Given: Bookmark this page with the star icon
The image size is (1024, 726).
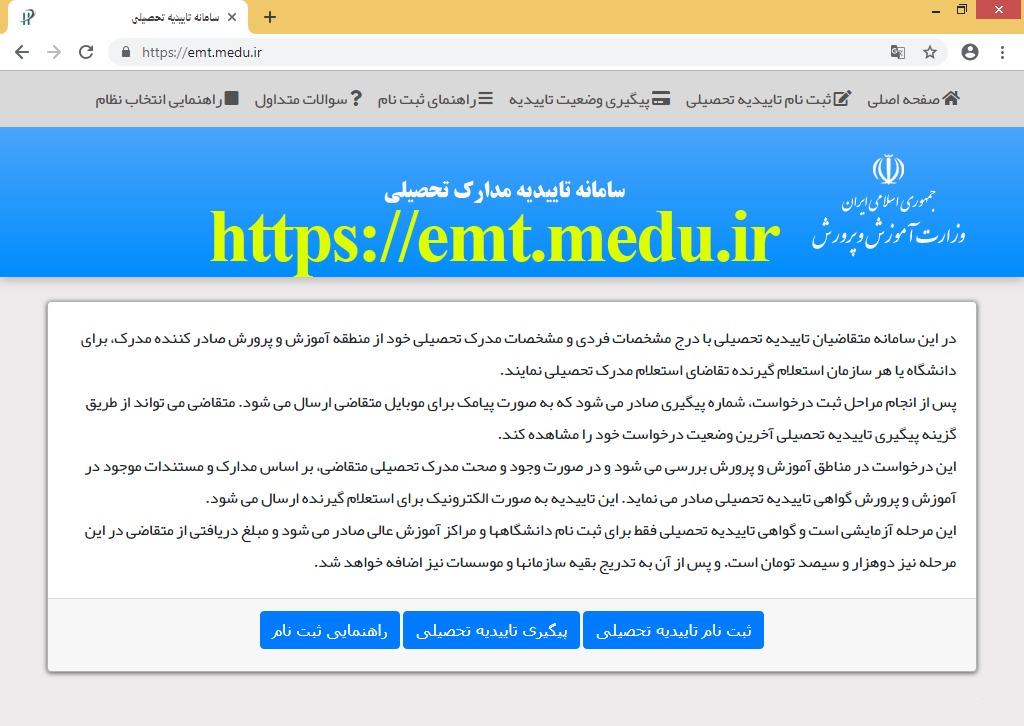Looking at the screenshot, I should point(930,52).
